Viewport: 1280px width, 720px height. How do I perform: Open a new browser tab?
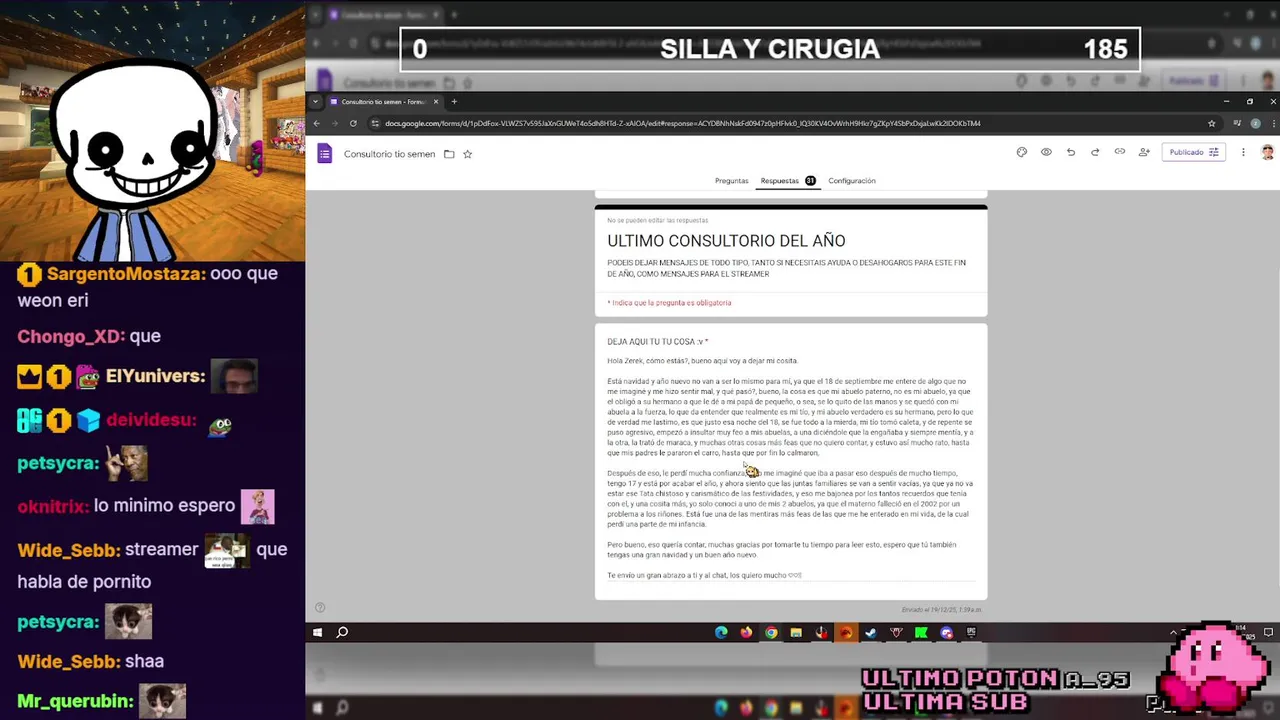click(x=453, y=101)
